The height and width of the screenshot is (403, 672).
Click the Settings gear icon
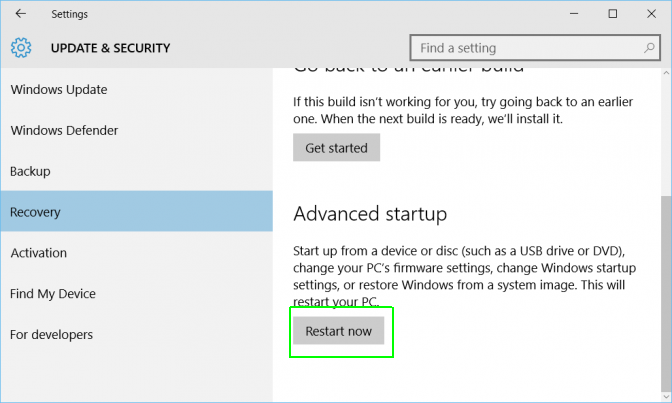(21, 48)
